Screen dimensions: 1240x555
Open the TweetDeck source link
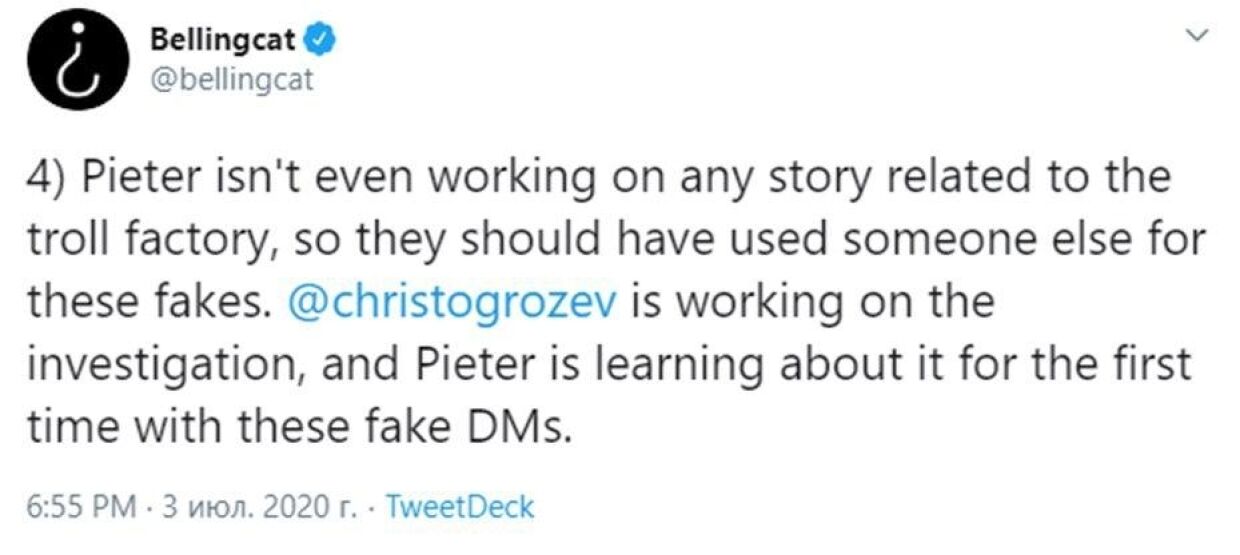point(460,506)
